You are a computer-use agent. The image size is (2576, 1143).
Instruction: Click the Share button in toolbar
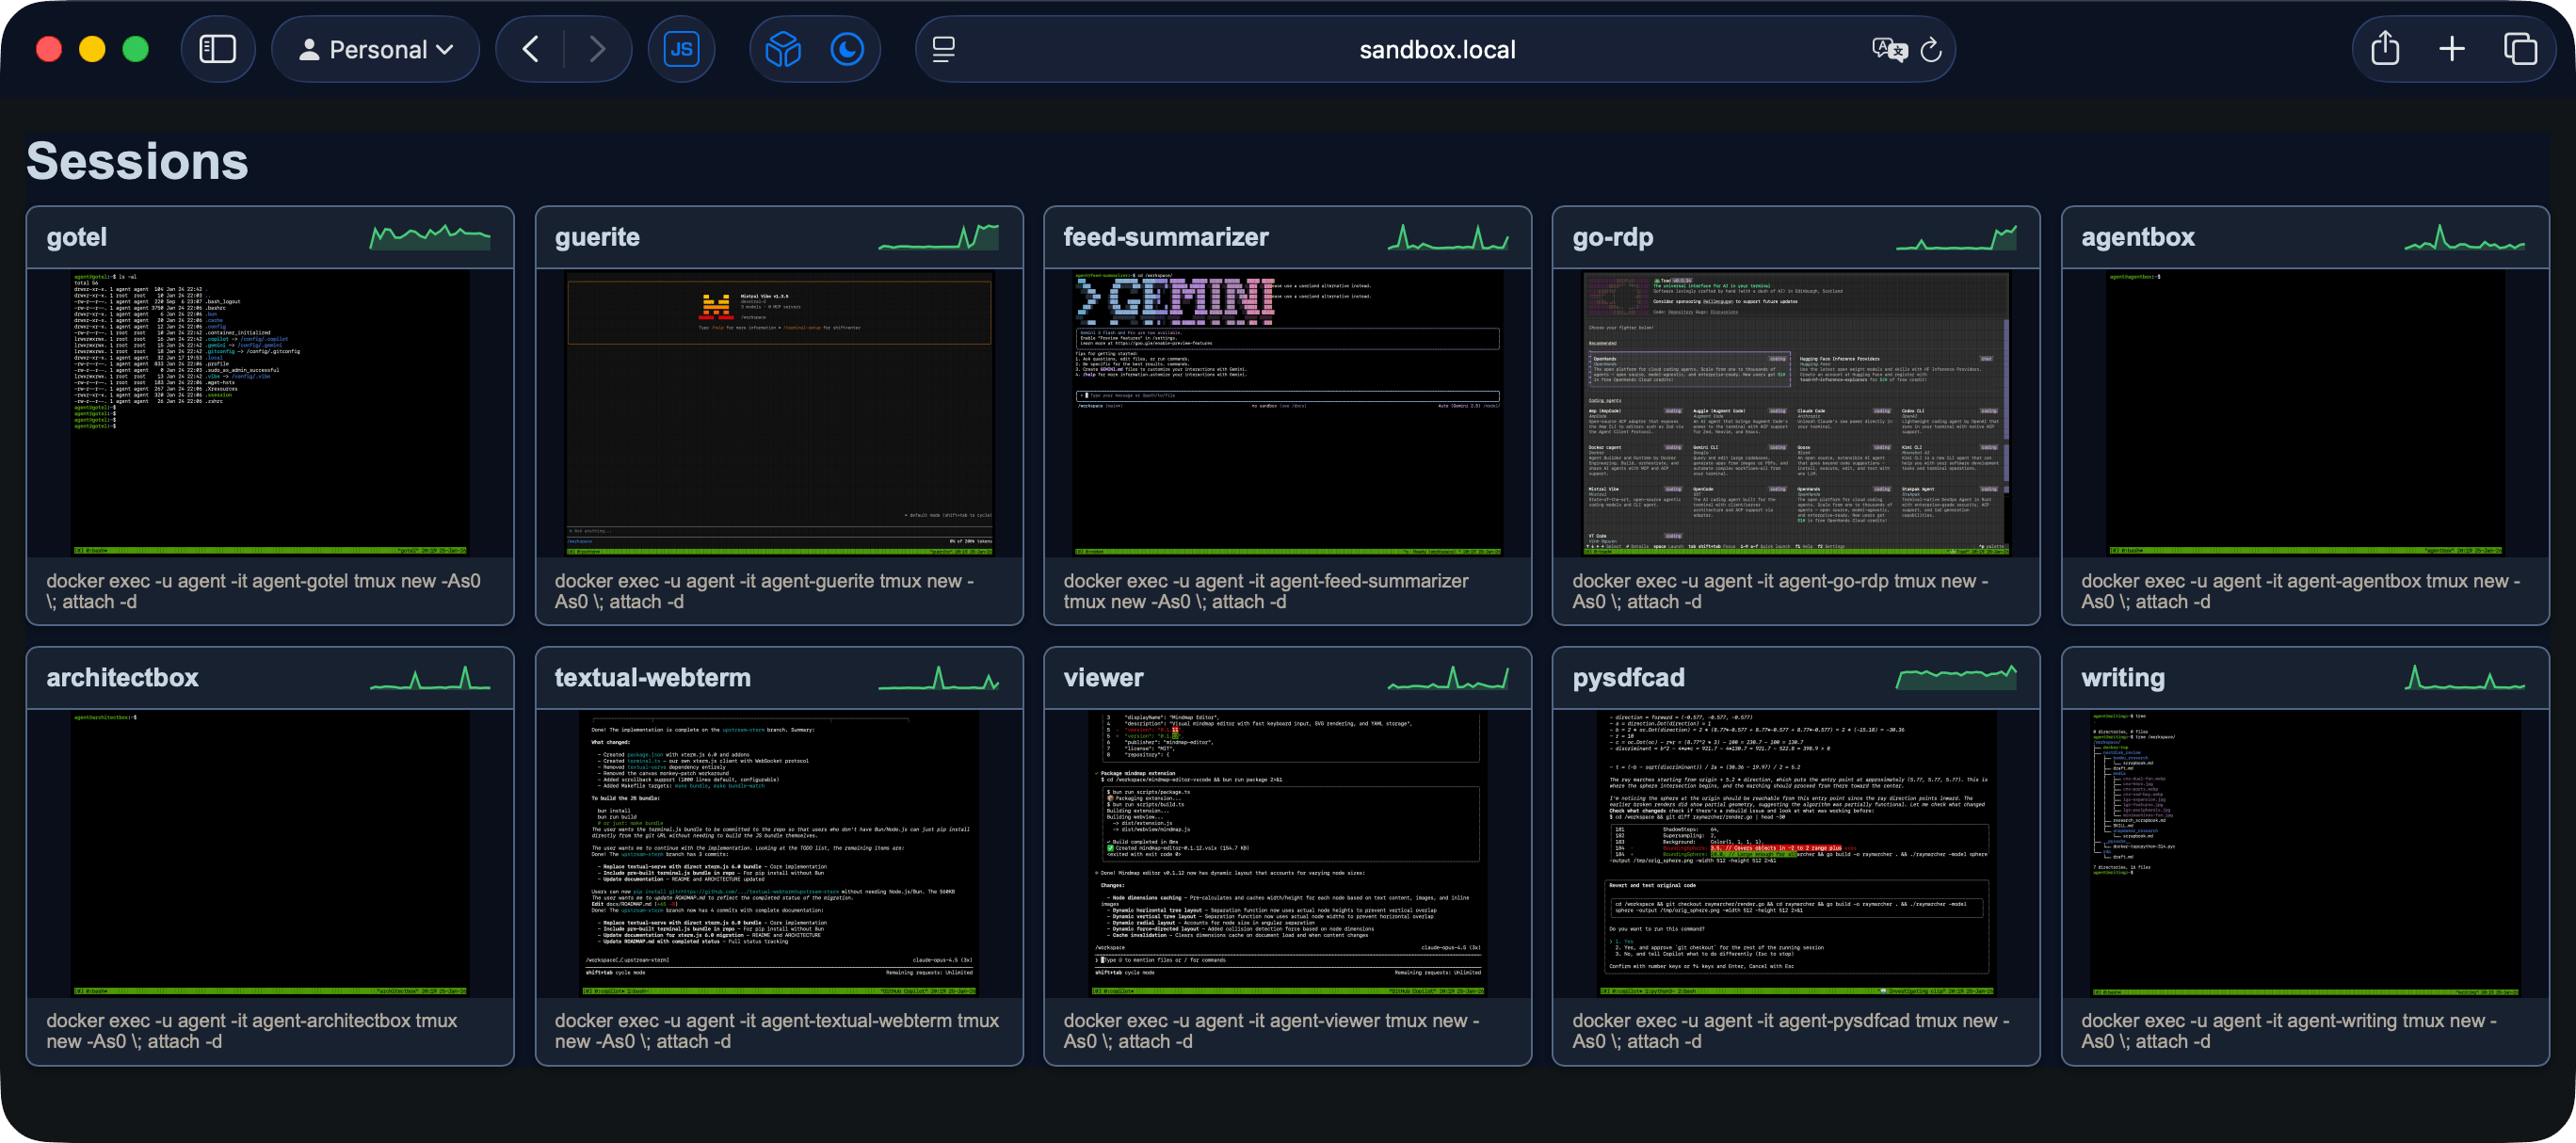(x=2385, y=49)
